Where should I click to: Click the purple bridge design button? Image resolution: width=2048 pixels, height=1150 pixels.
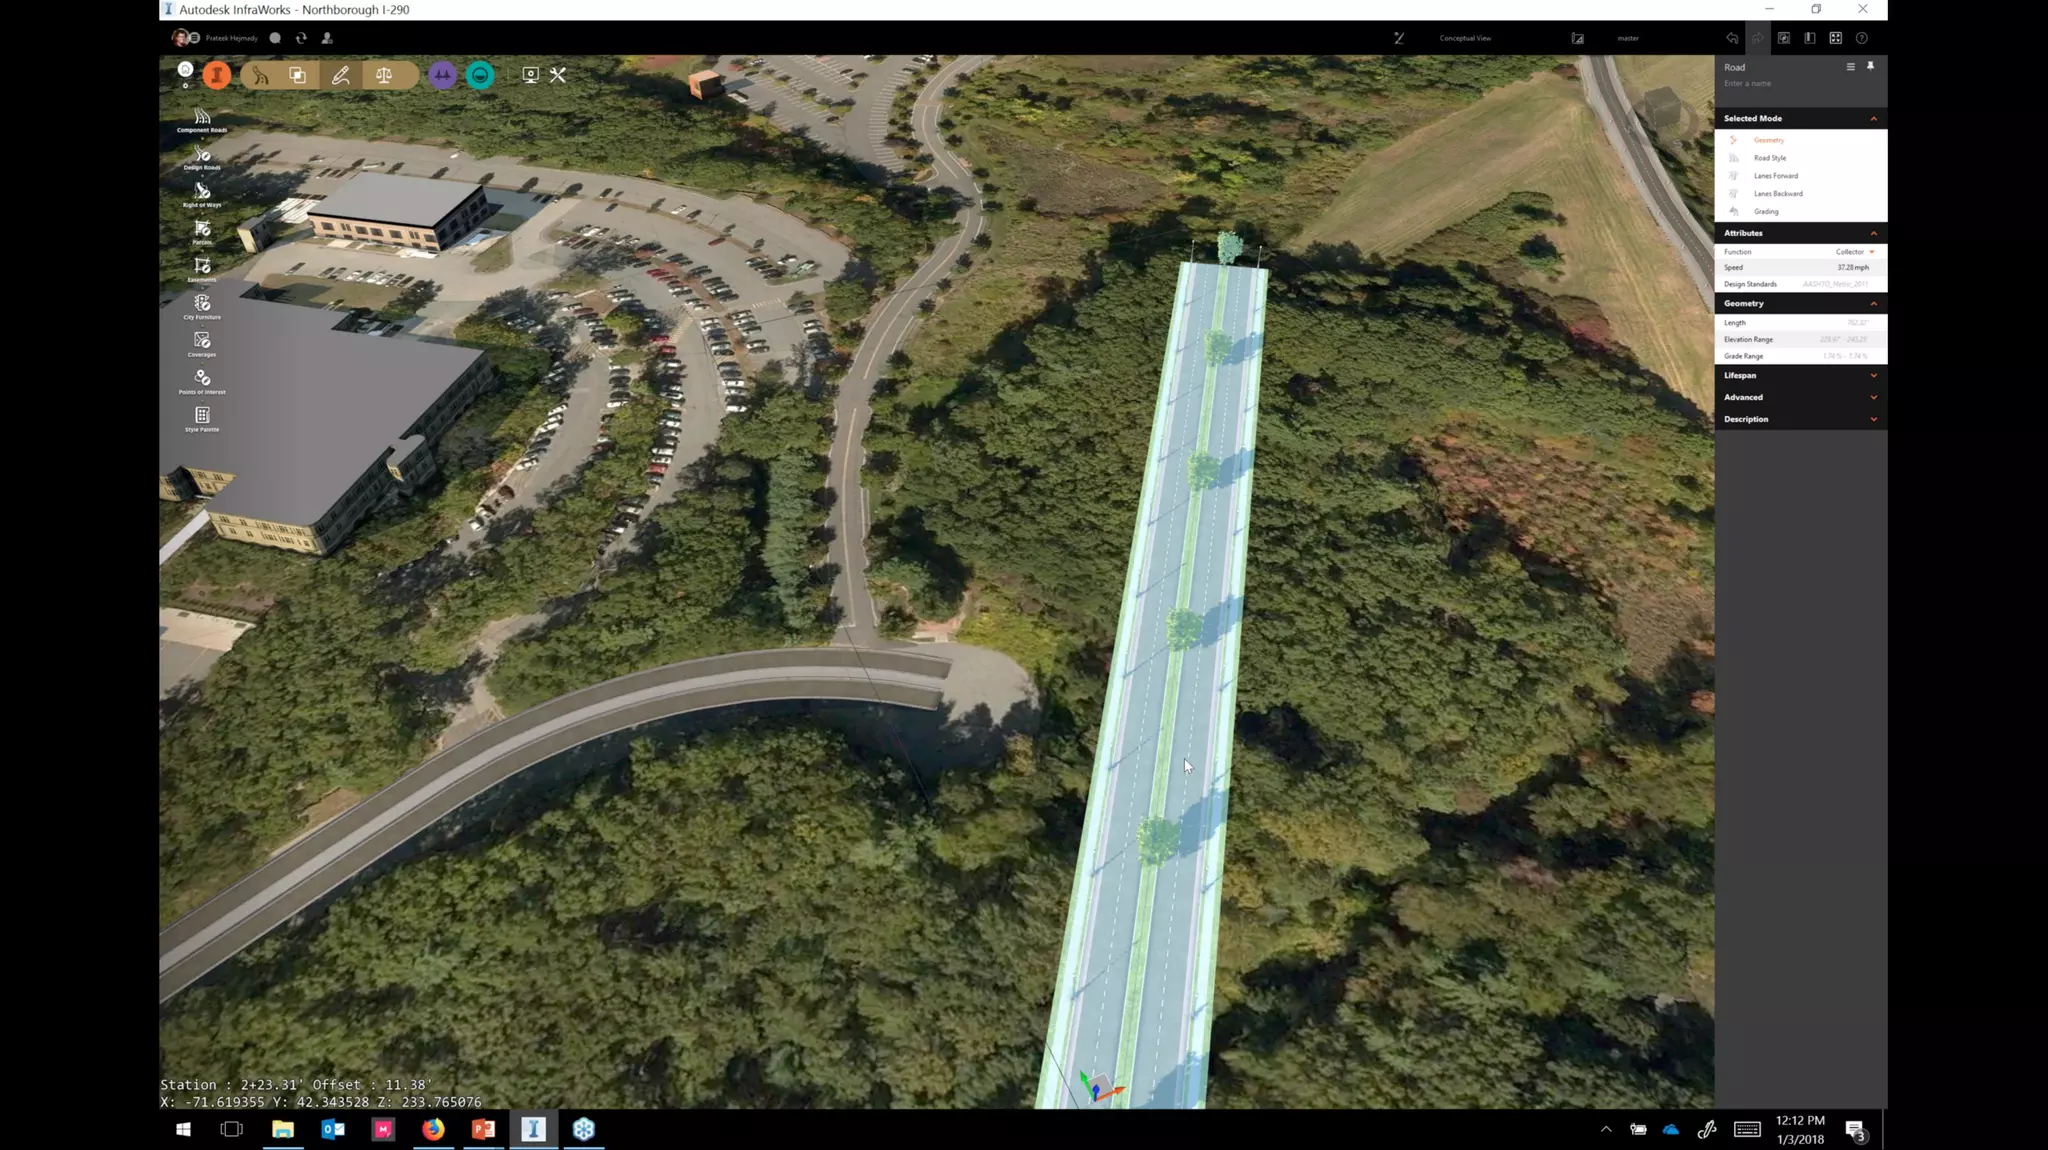[x=442, y=75]
